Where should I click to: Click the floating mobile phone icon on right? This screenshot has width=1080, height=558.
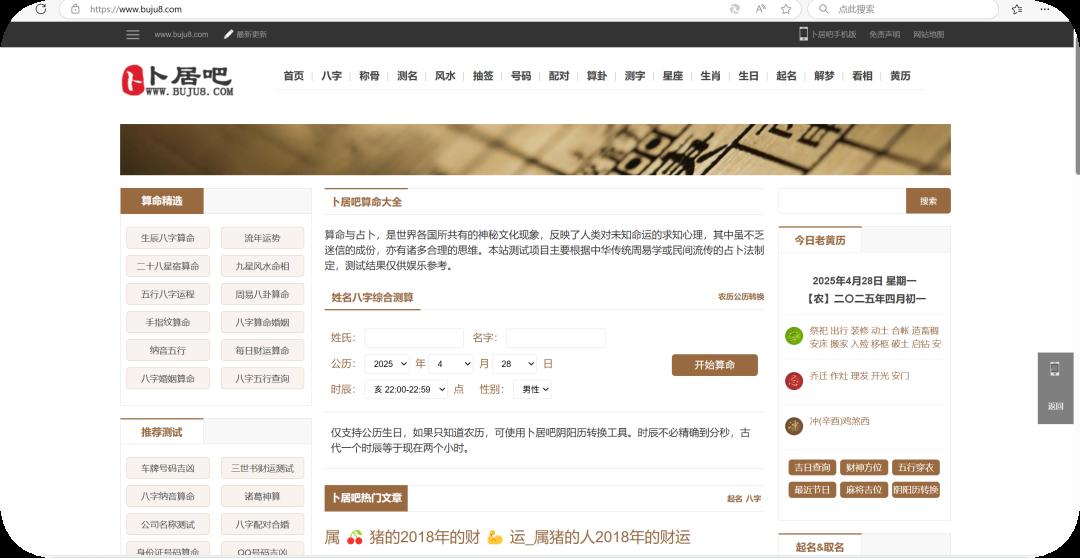tap(1055, 369)
